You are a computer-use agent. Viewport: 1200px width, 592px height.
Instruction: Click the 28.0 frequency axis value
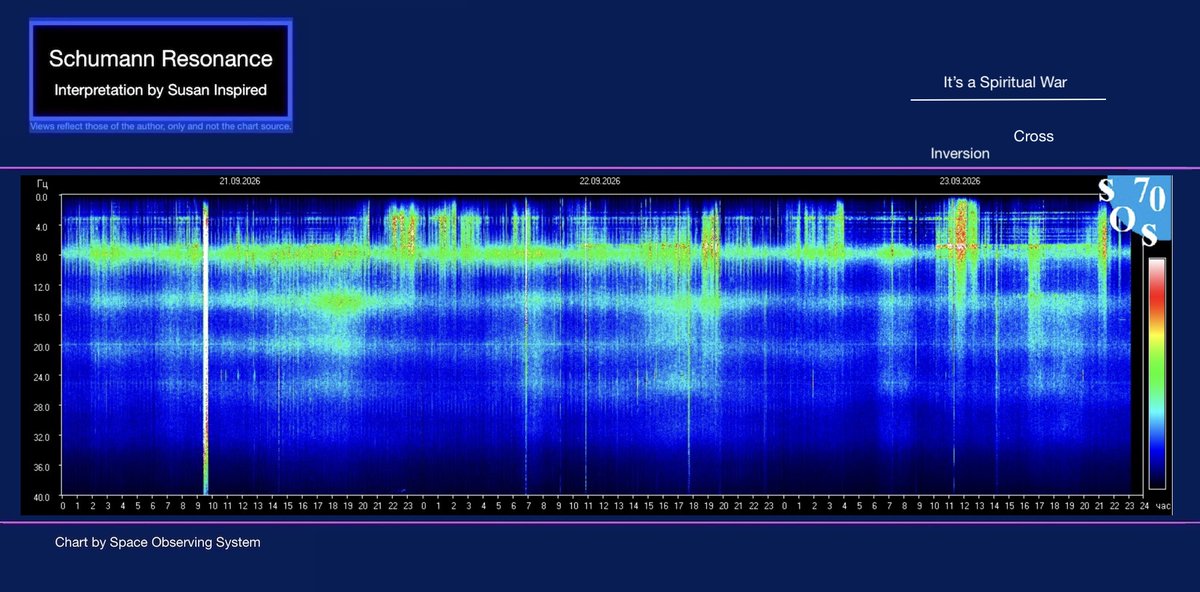(x=40, y=407)
